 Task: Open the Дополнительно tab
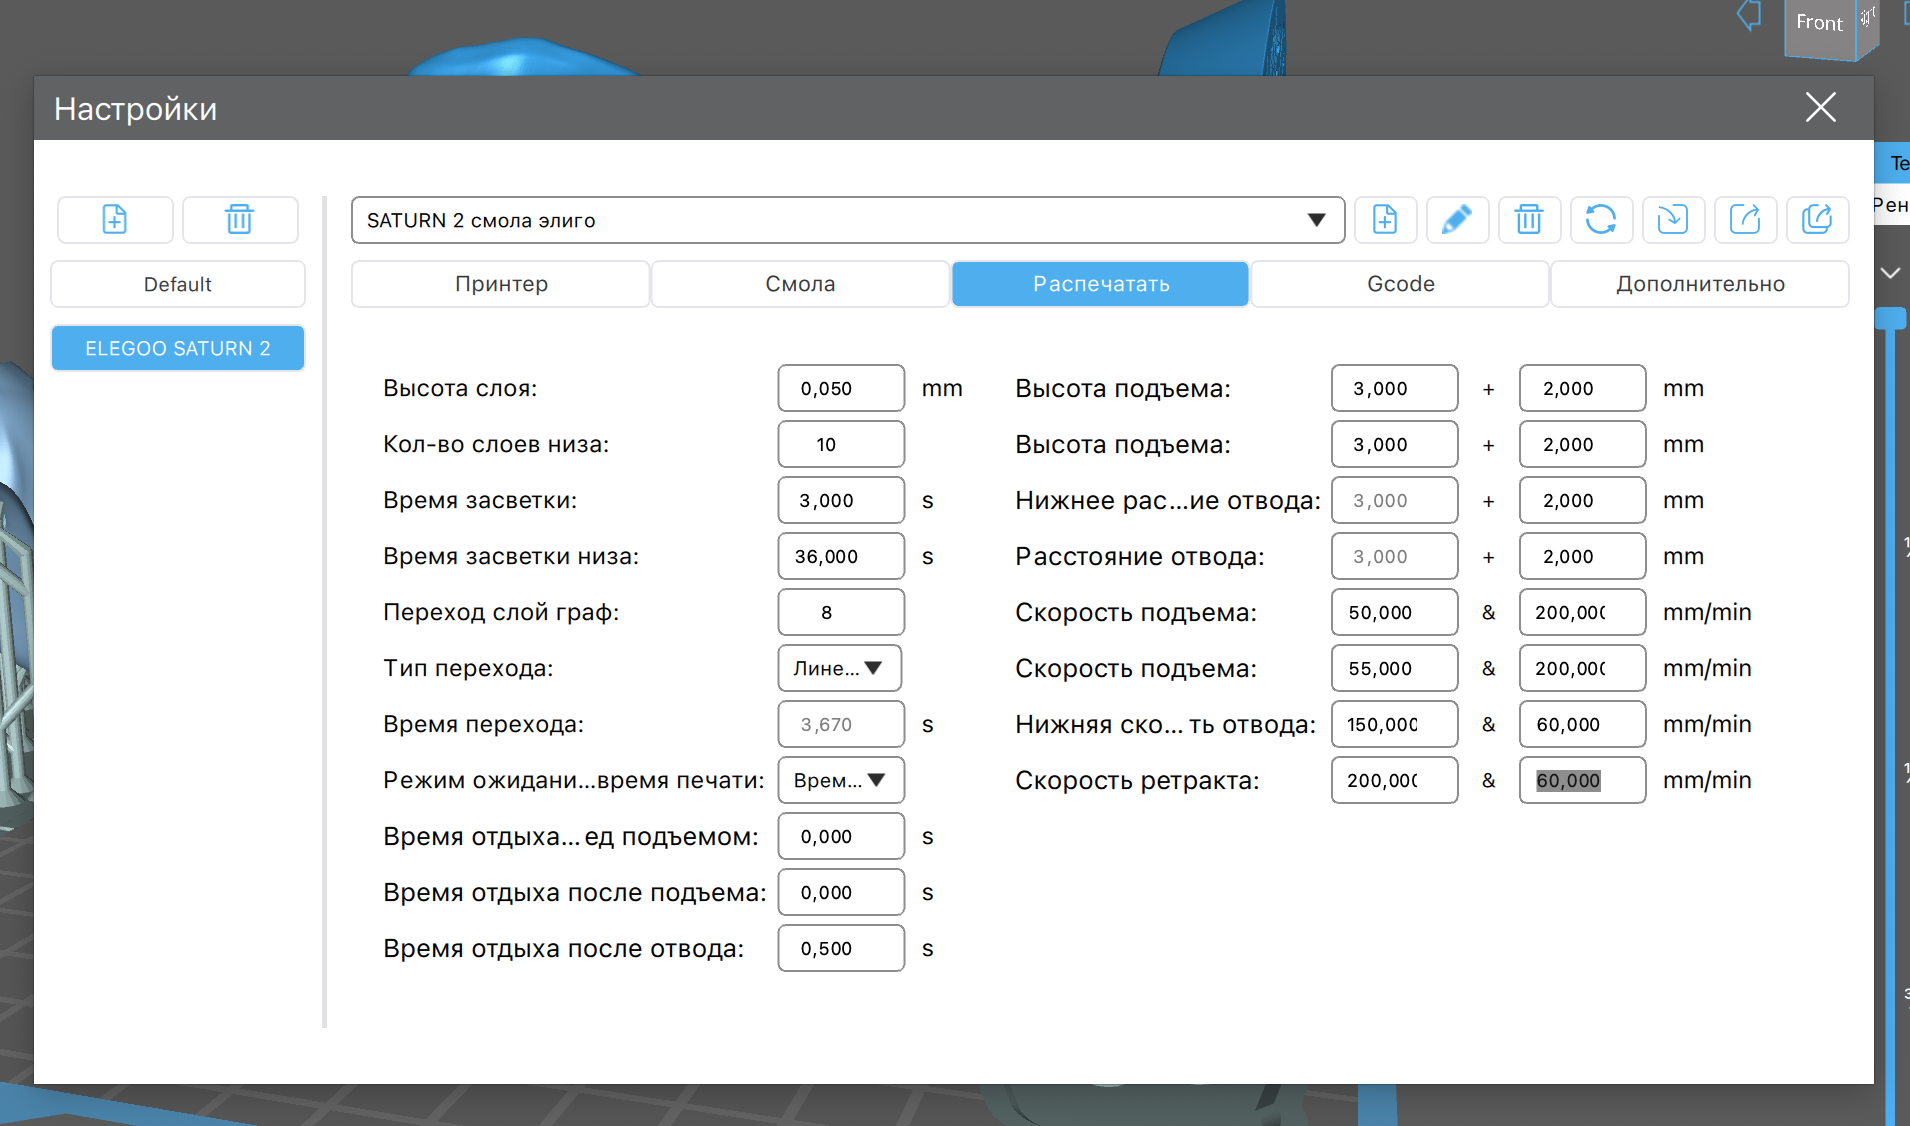(1700, 284)
